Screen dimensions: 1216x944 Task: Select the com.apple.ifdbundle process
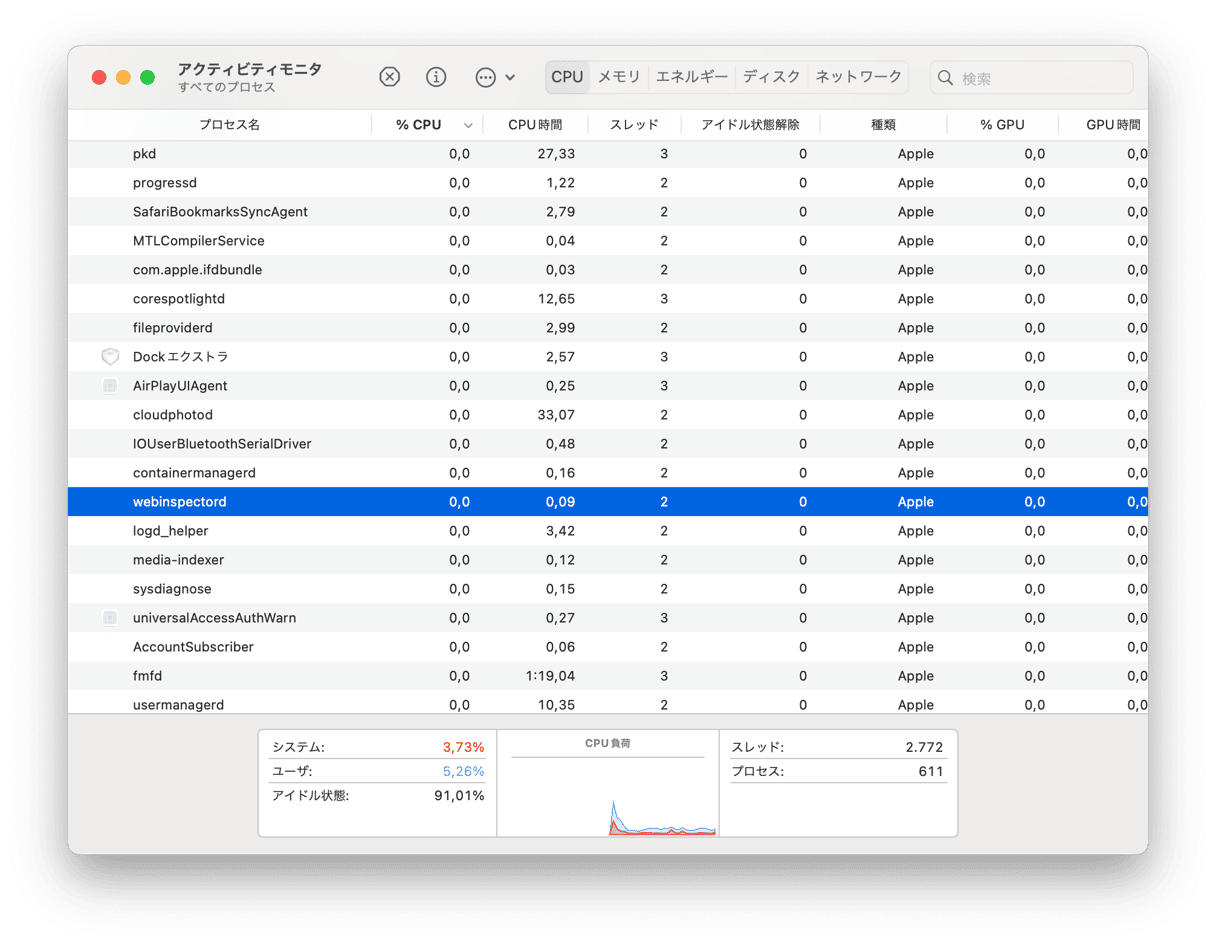click(x=197, y=270)
